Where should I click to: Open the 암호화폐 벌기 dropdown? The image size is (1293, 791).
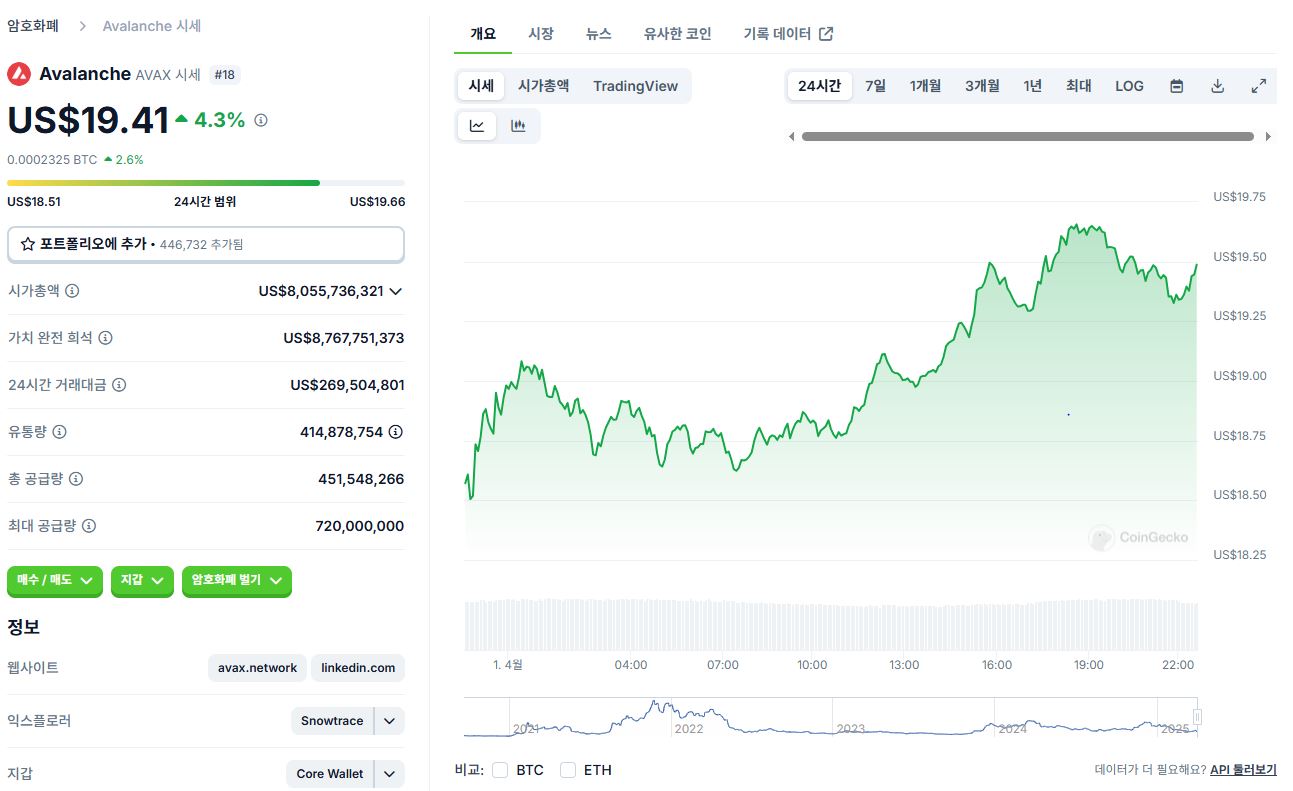point(237,580)
